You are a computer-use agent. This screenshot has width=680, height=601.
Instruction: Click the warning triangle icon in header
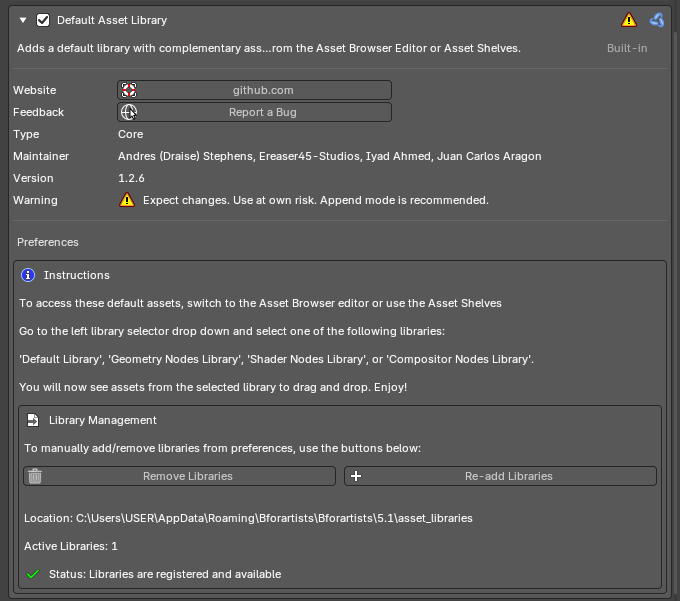[x=629, y=20]
